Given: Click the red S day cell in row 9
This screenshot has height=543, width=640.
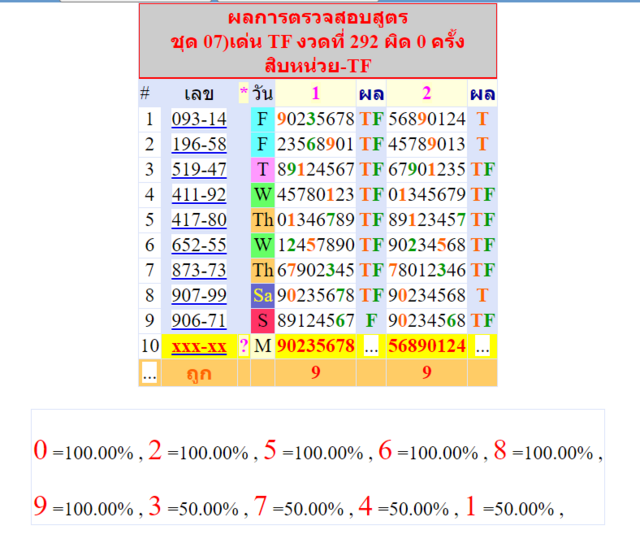Looking at the screenshot, I should [x=262, y=320].
